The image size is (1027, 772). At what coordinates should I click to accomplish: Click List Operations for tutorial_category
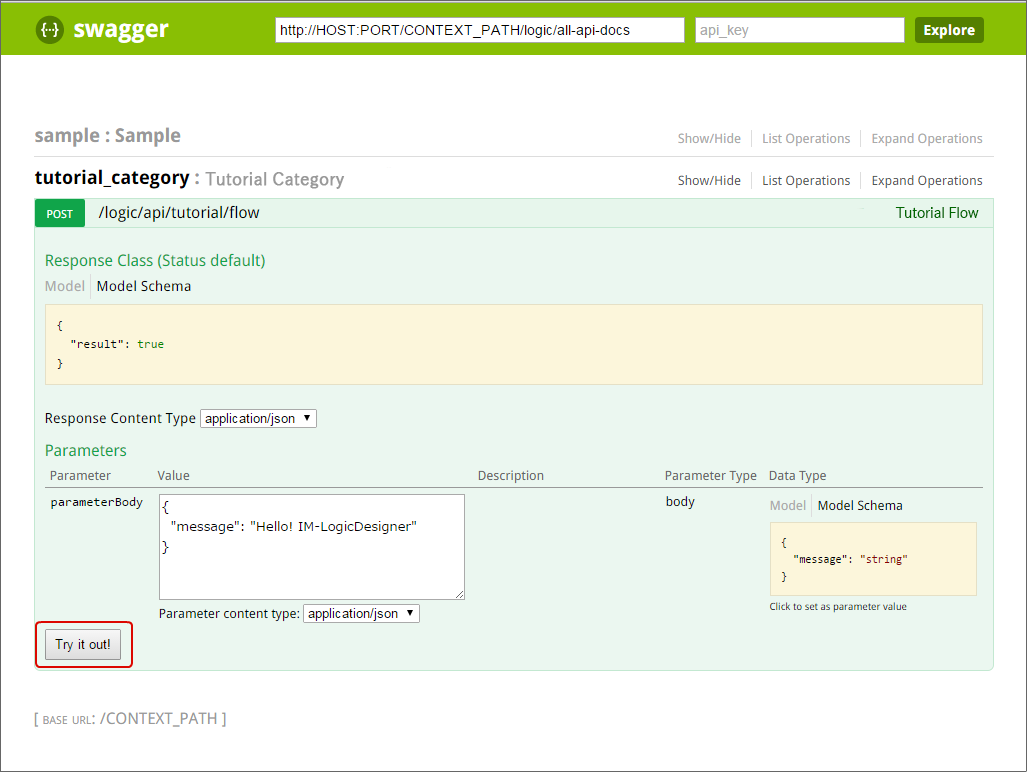pyautogui.click(x=806, y=181)
